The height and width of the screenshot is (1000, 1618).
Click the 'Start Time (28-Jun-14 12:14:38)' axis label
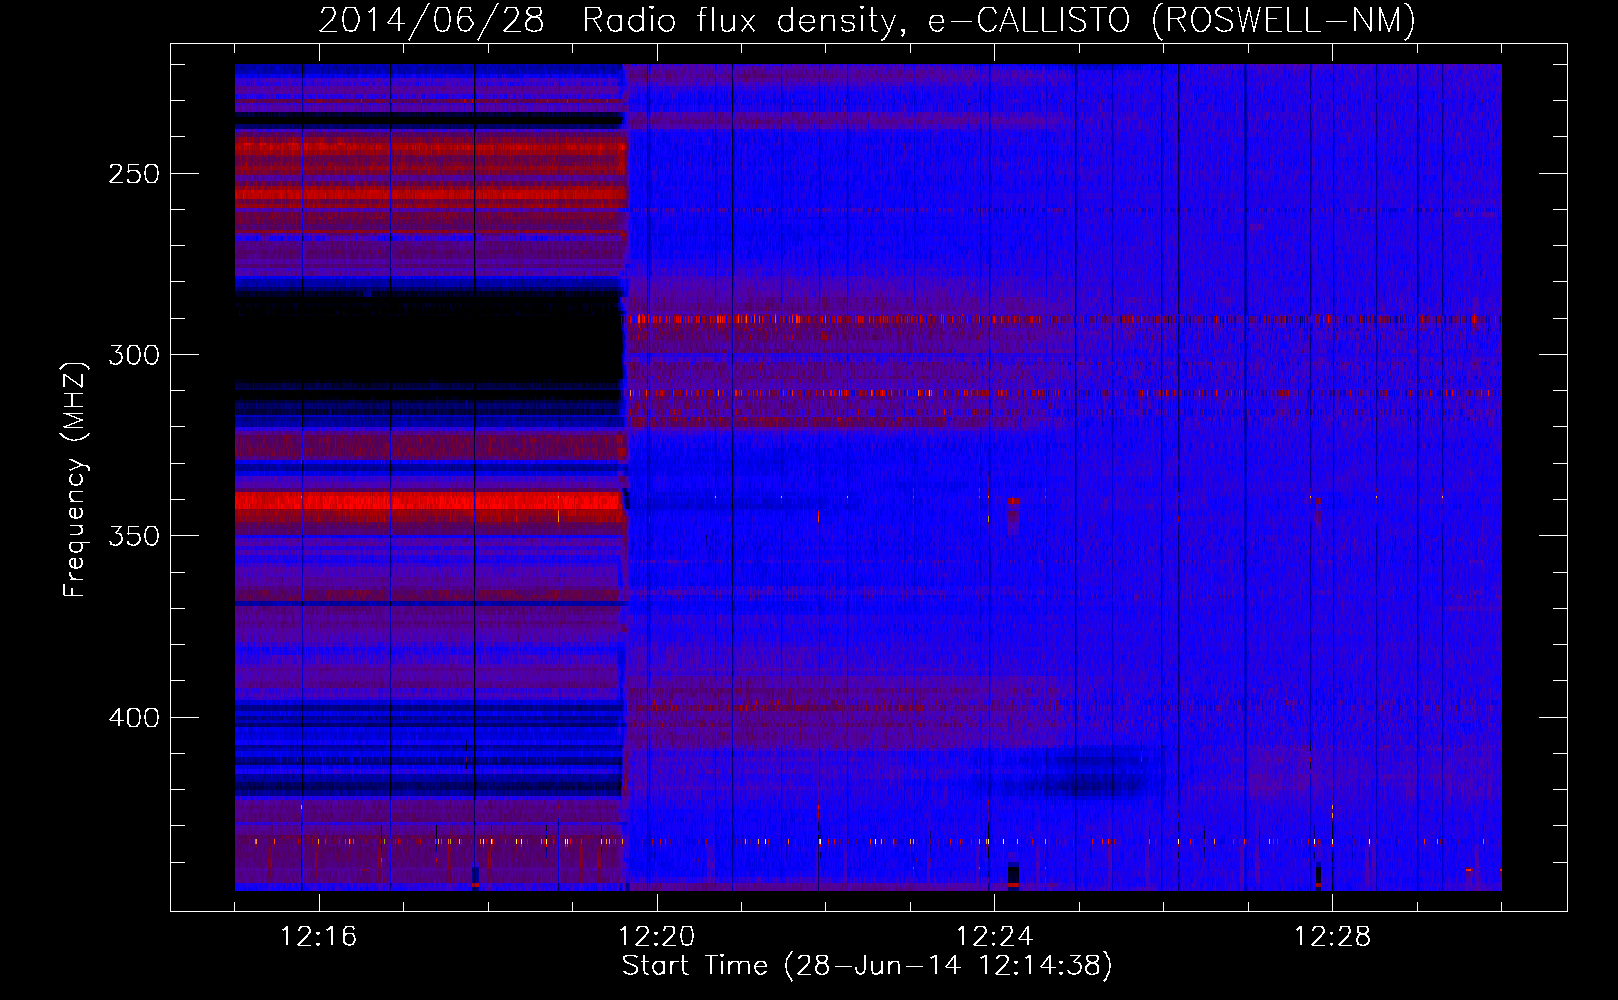click(x=867, y=966)
